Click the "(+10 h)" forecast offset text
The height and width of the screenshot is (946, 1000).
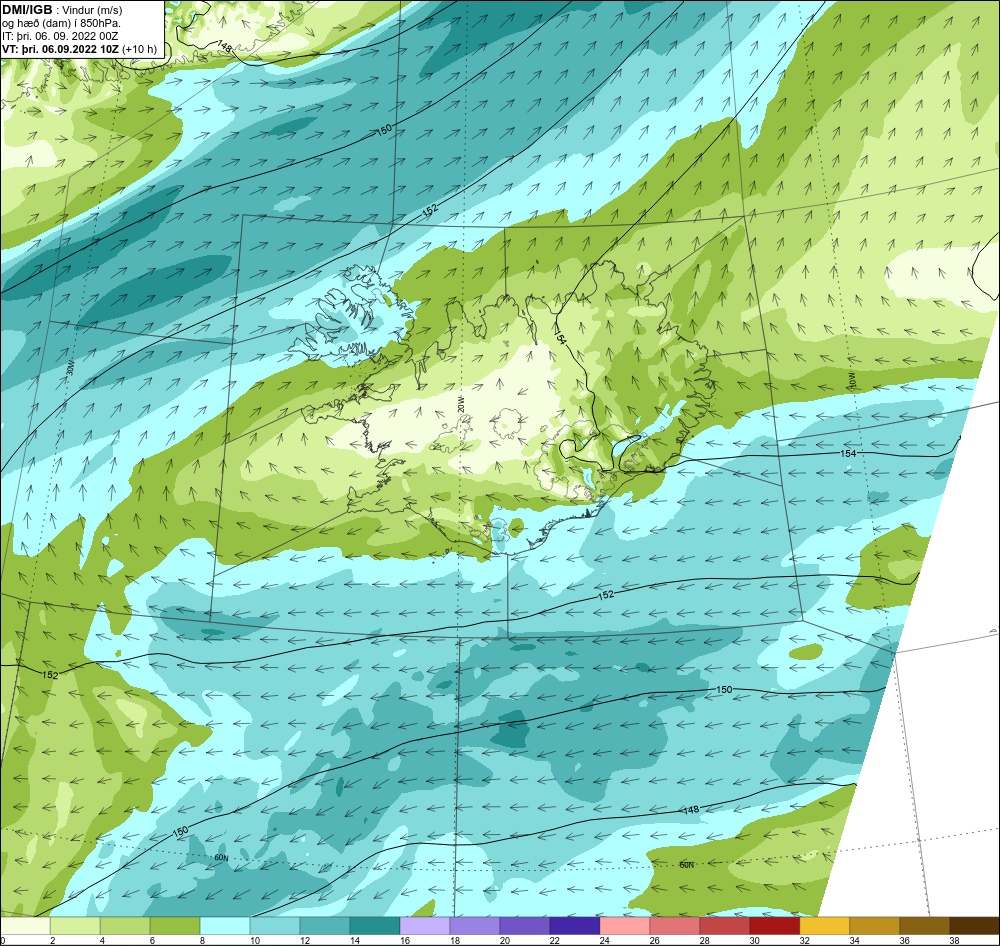click(140, 49)
